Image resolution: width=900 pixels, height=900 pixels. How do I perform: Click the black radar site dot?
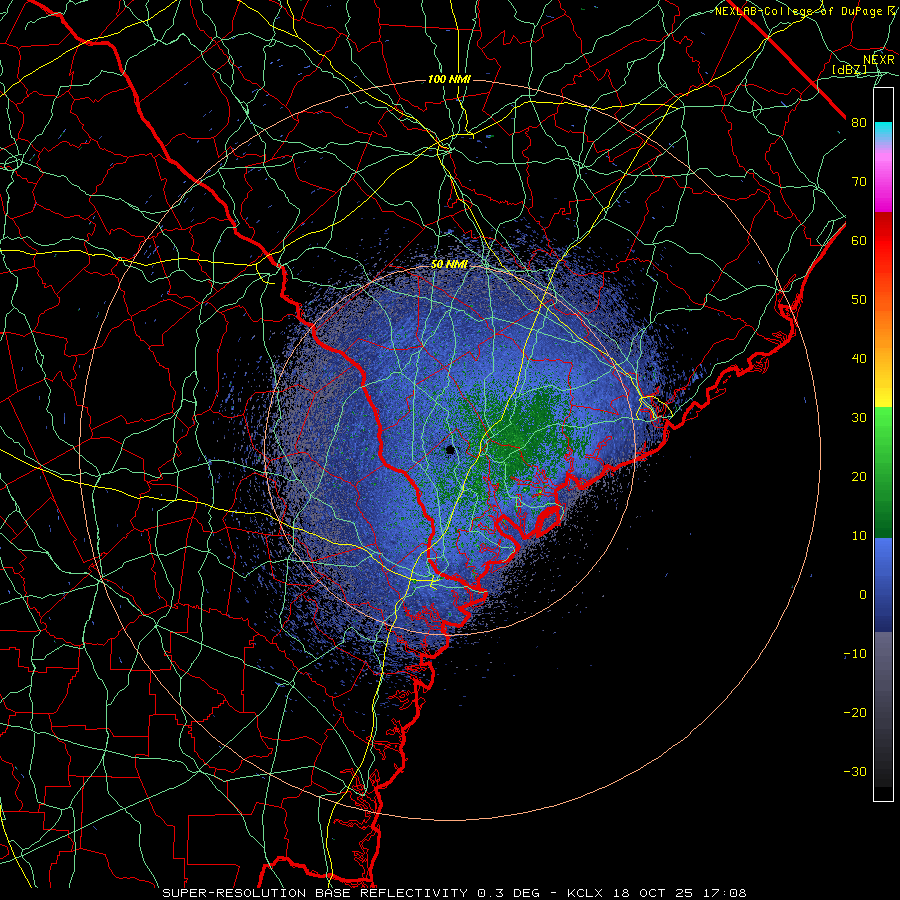(x=450, y=450)
